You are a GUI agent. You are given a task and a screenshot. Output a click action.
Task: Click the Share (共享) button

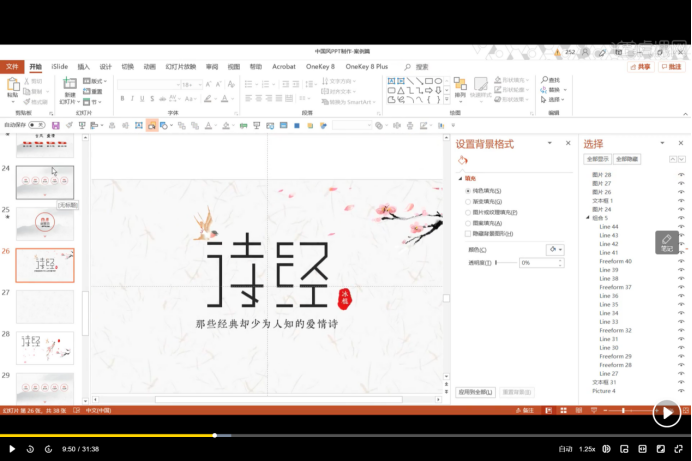[x=641, y=67]
